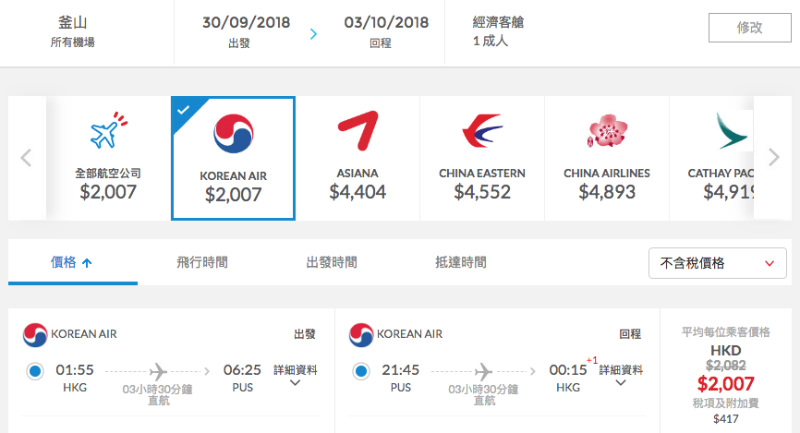The width and height of the screenshot is (800, 433).
Task: Select the 21:45 PUS return radio button
Action: [x=361, y=371]
